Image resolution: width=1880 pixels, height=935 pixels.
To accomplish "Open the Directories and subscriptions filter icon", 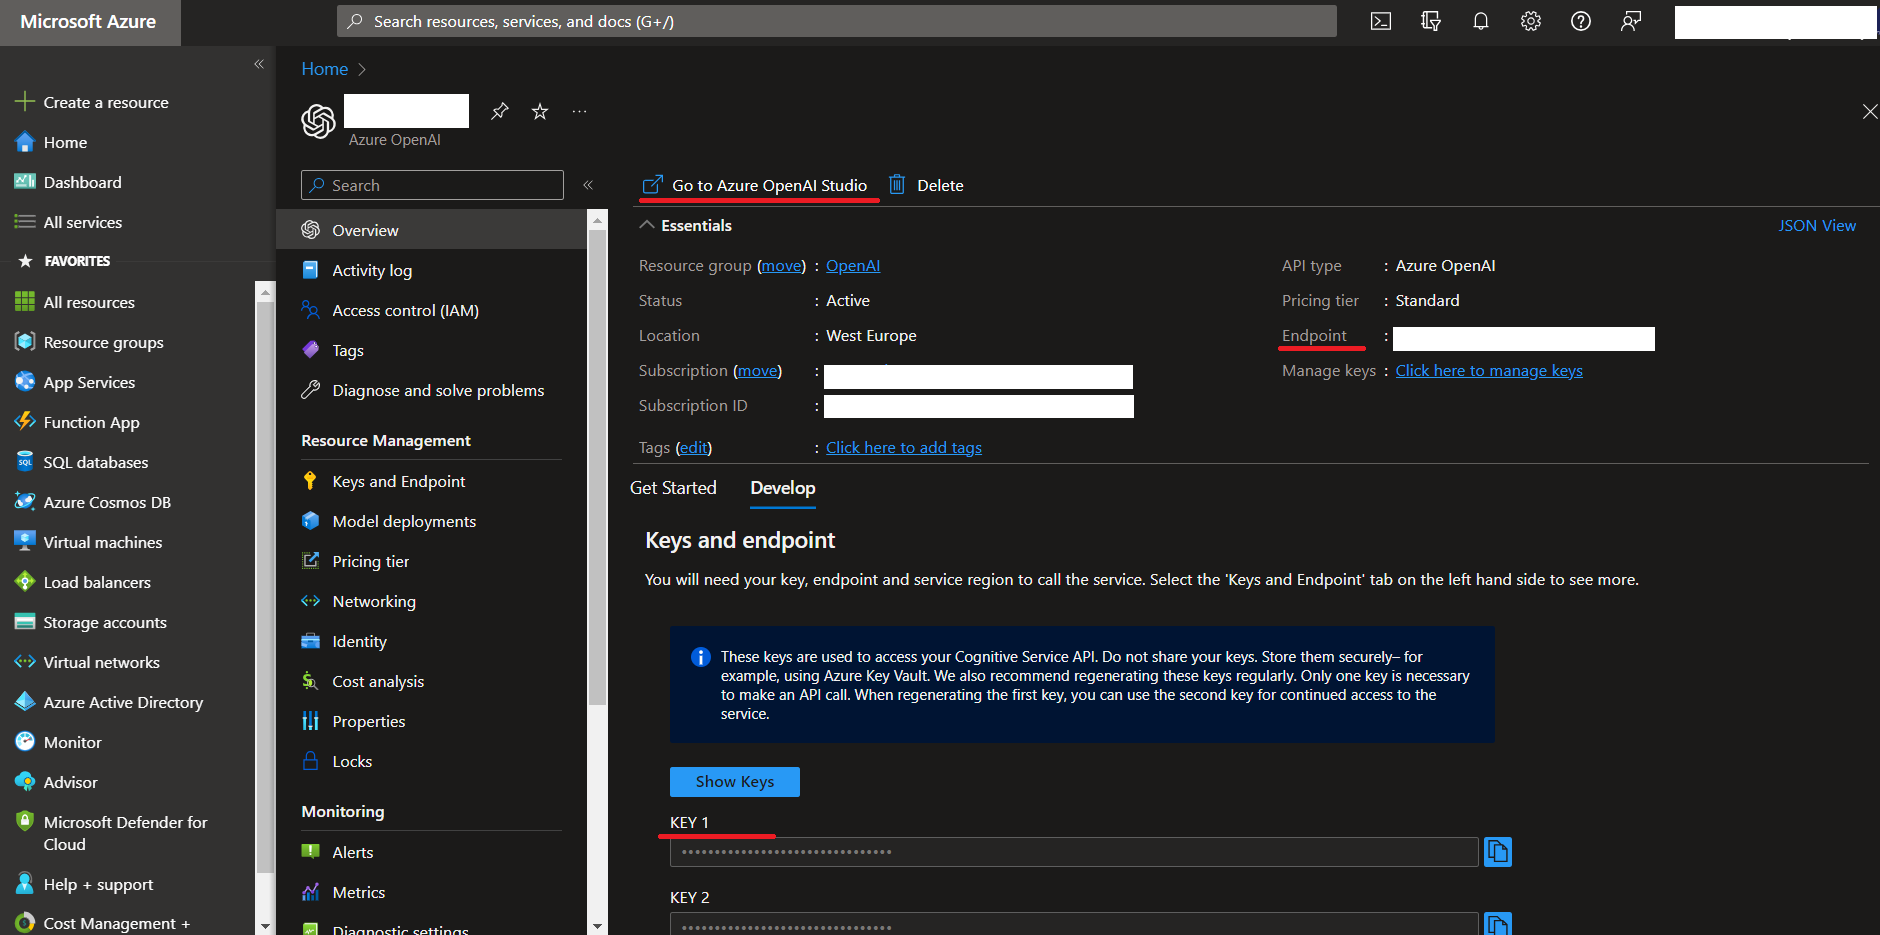I will (1431, 21).
